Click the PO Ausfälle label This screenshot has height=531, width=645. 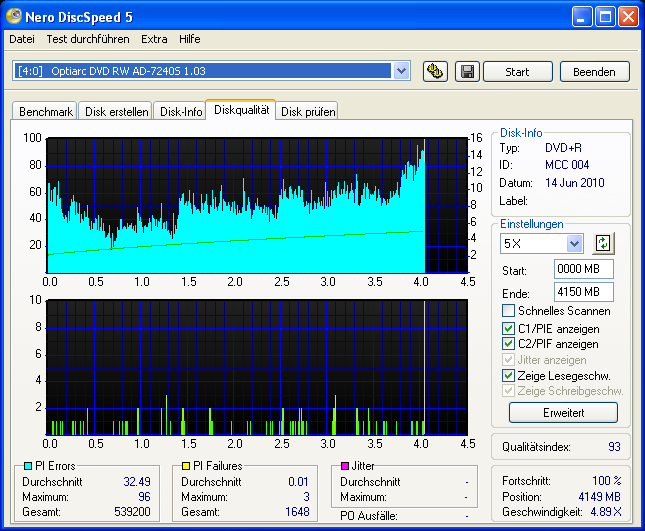pos(369,516)
